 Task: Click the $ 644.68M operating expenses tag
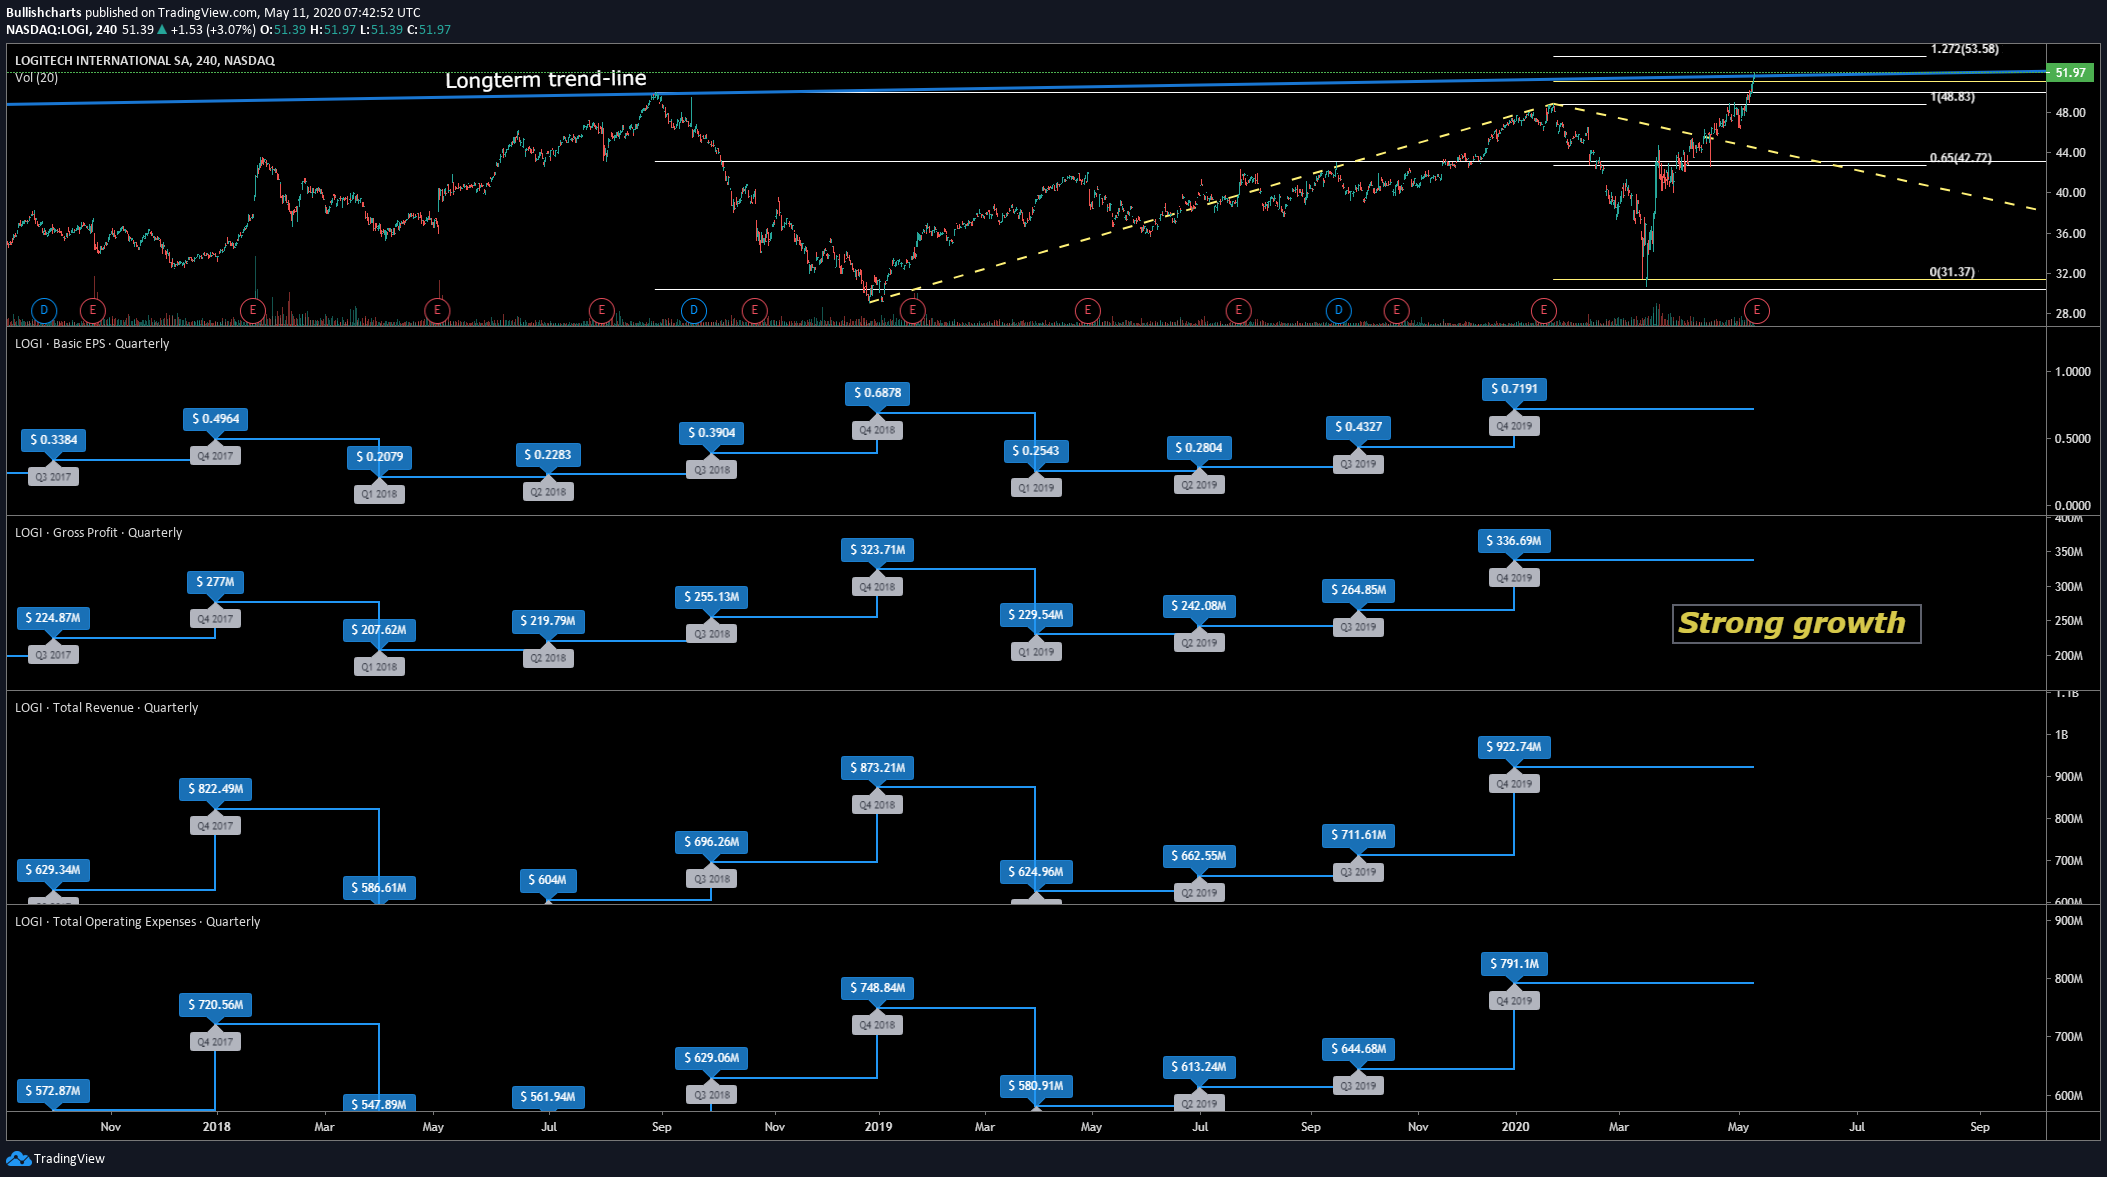pyautogui.click(x=1359, y=1049)
